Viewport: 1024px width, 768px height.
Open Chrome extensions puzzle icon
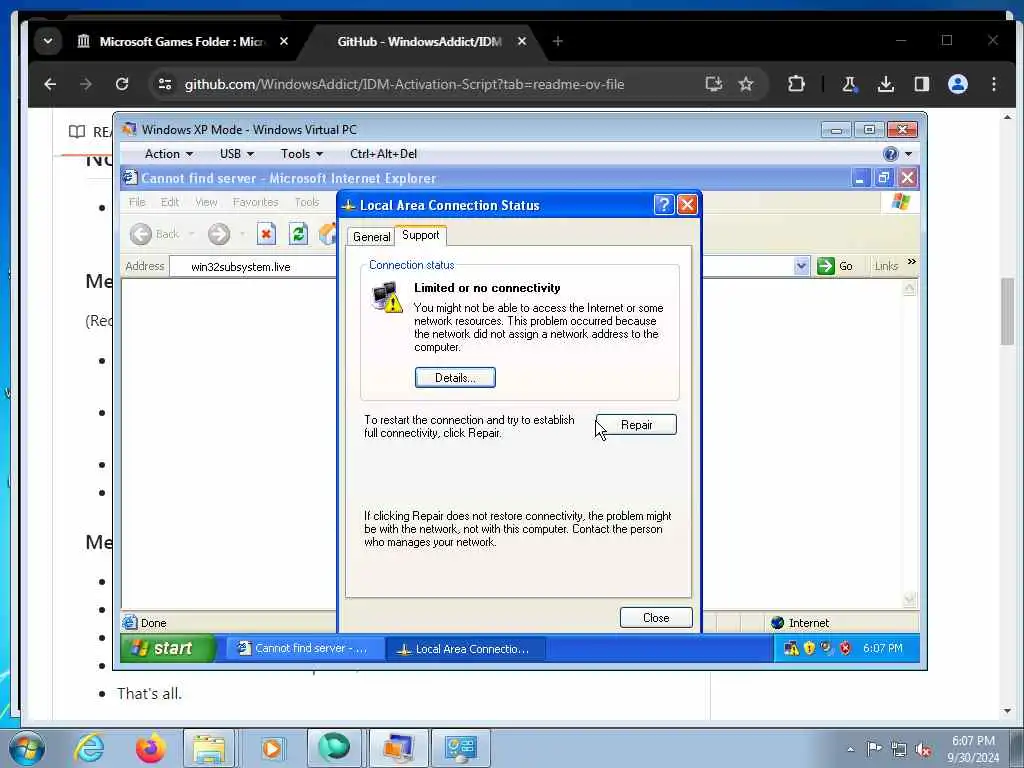coord(796,84)
